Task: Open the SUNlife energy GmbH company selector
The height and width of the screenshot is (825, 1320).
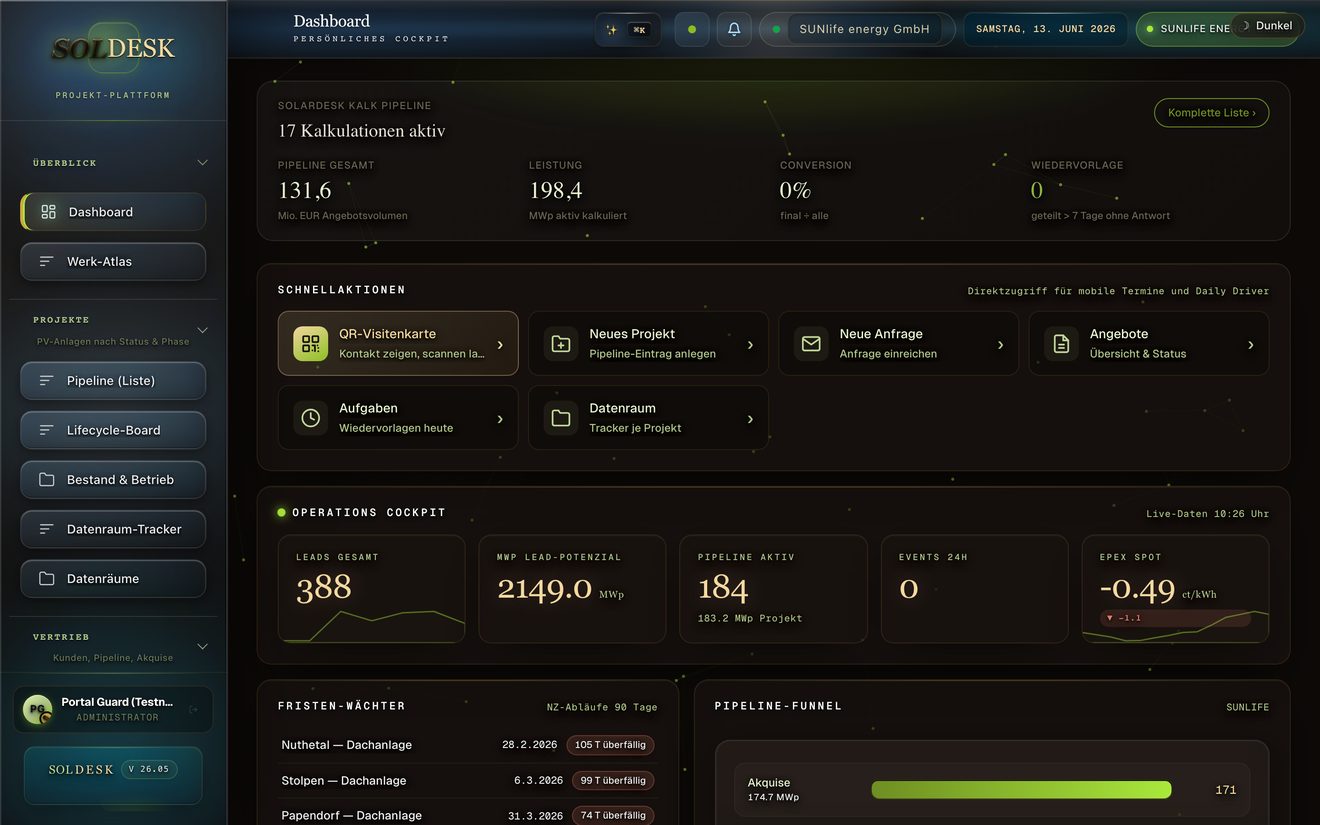Action: [x=856, y=29]
